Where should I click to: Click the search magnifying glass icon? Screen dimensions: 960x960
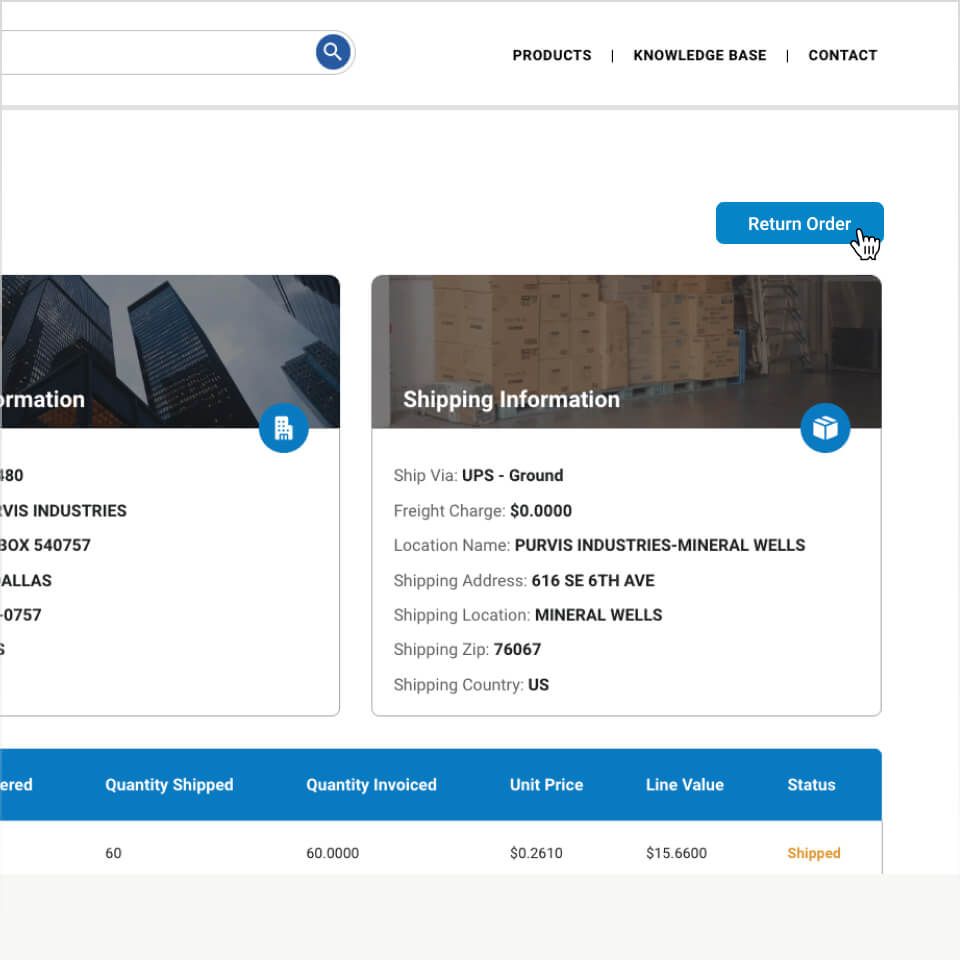coord(331,51)
